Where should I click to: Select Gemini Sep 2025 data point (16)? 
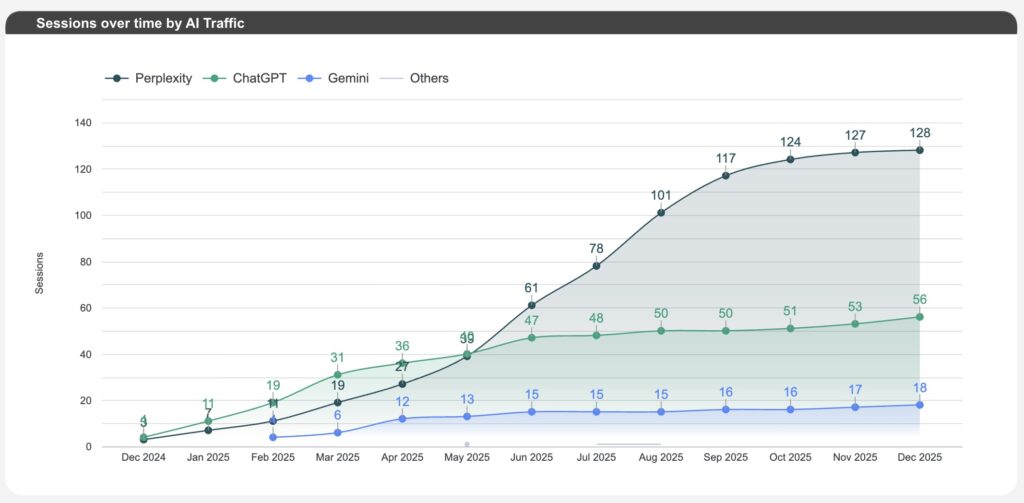pyautogui.click(x=726, y=410)
